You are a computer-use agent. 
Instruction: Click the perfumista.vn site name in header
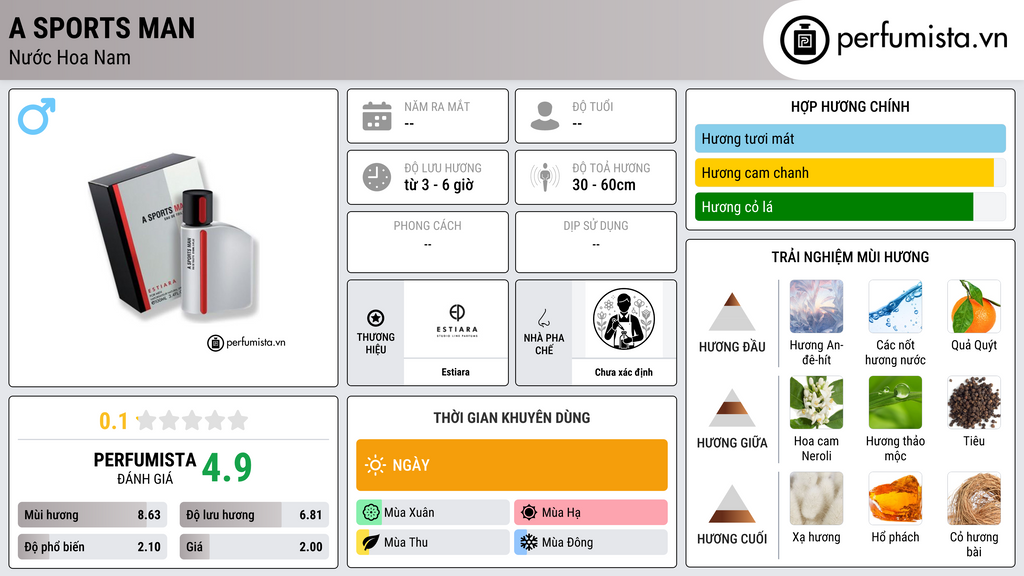(922, 39)
